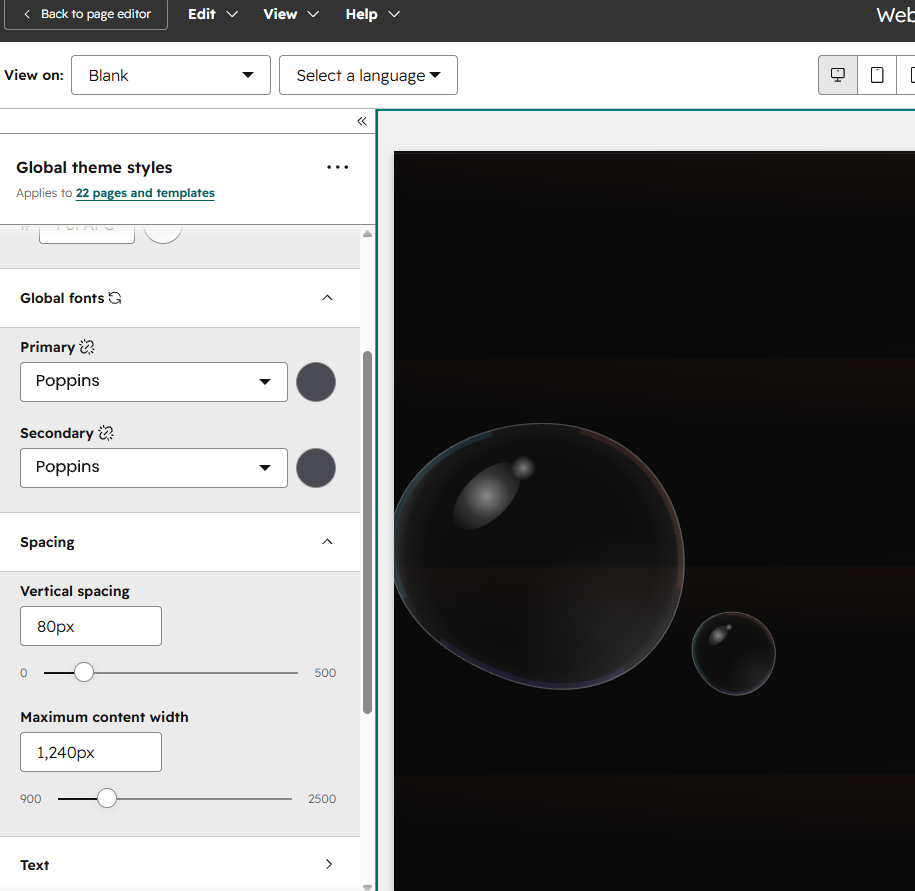The height and width of the screenshot is (891, 915).
Task: Click the scrollbar down arrow
Action: pyautogui.click(x=367, y=887)
